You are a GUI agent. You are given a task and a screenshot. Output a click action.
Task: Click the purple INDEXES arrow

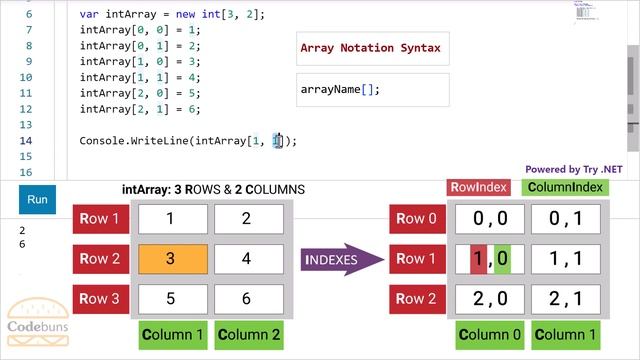click(x=342, y=260)
